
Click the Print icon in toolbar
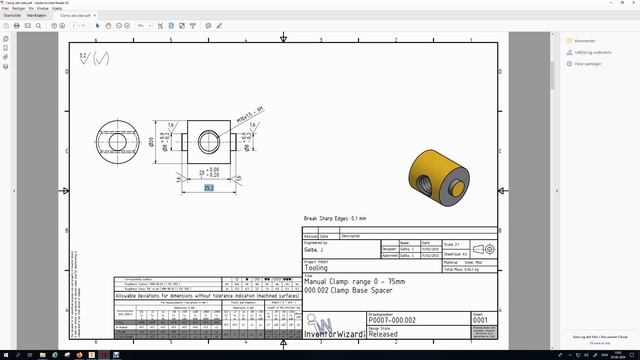[17, 26]
